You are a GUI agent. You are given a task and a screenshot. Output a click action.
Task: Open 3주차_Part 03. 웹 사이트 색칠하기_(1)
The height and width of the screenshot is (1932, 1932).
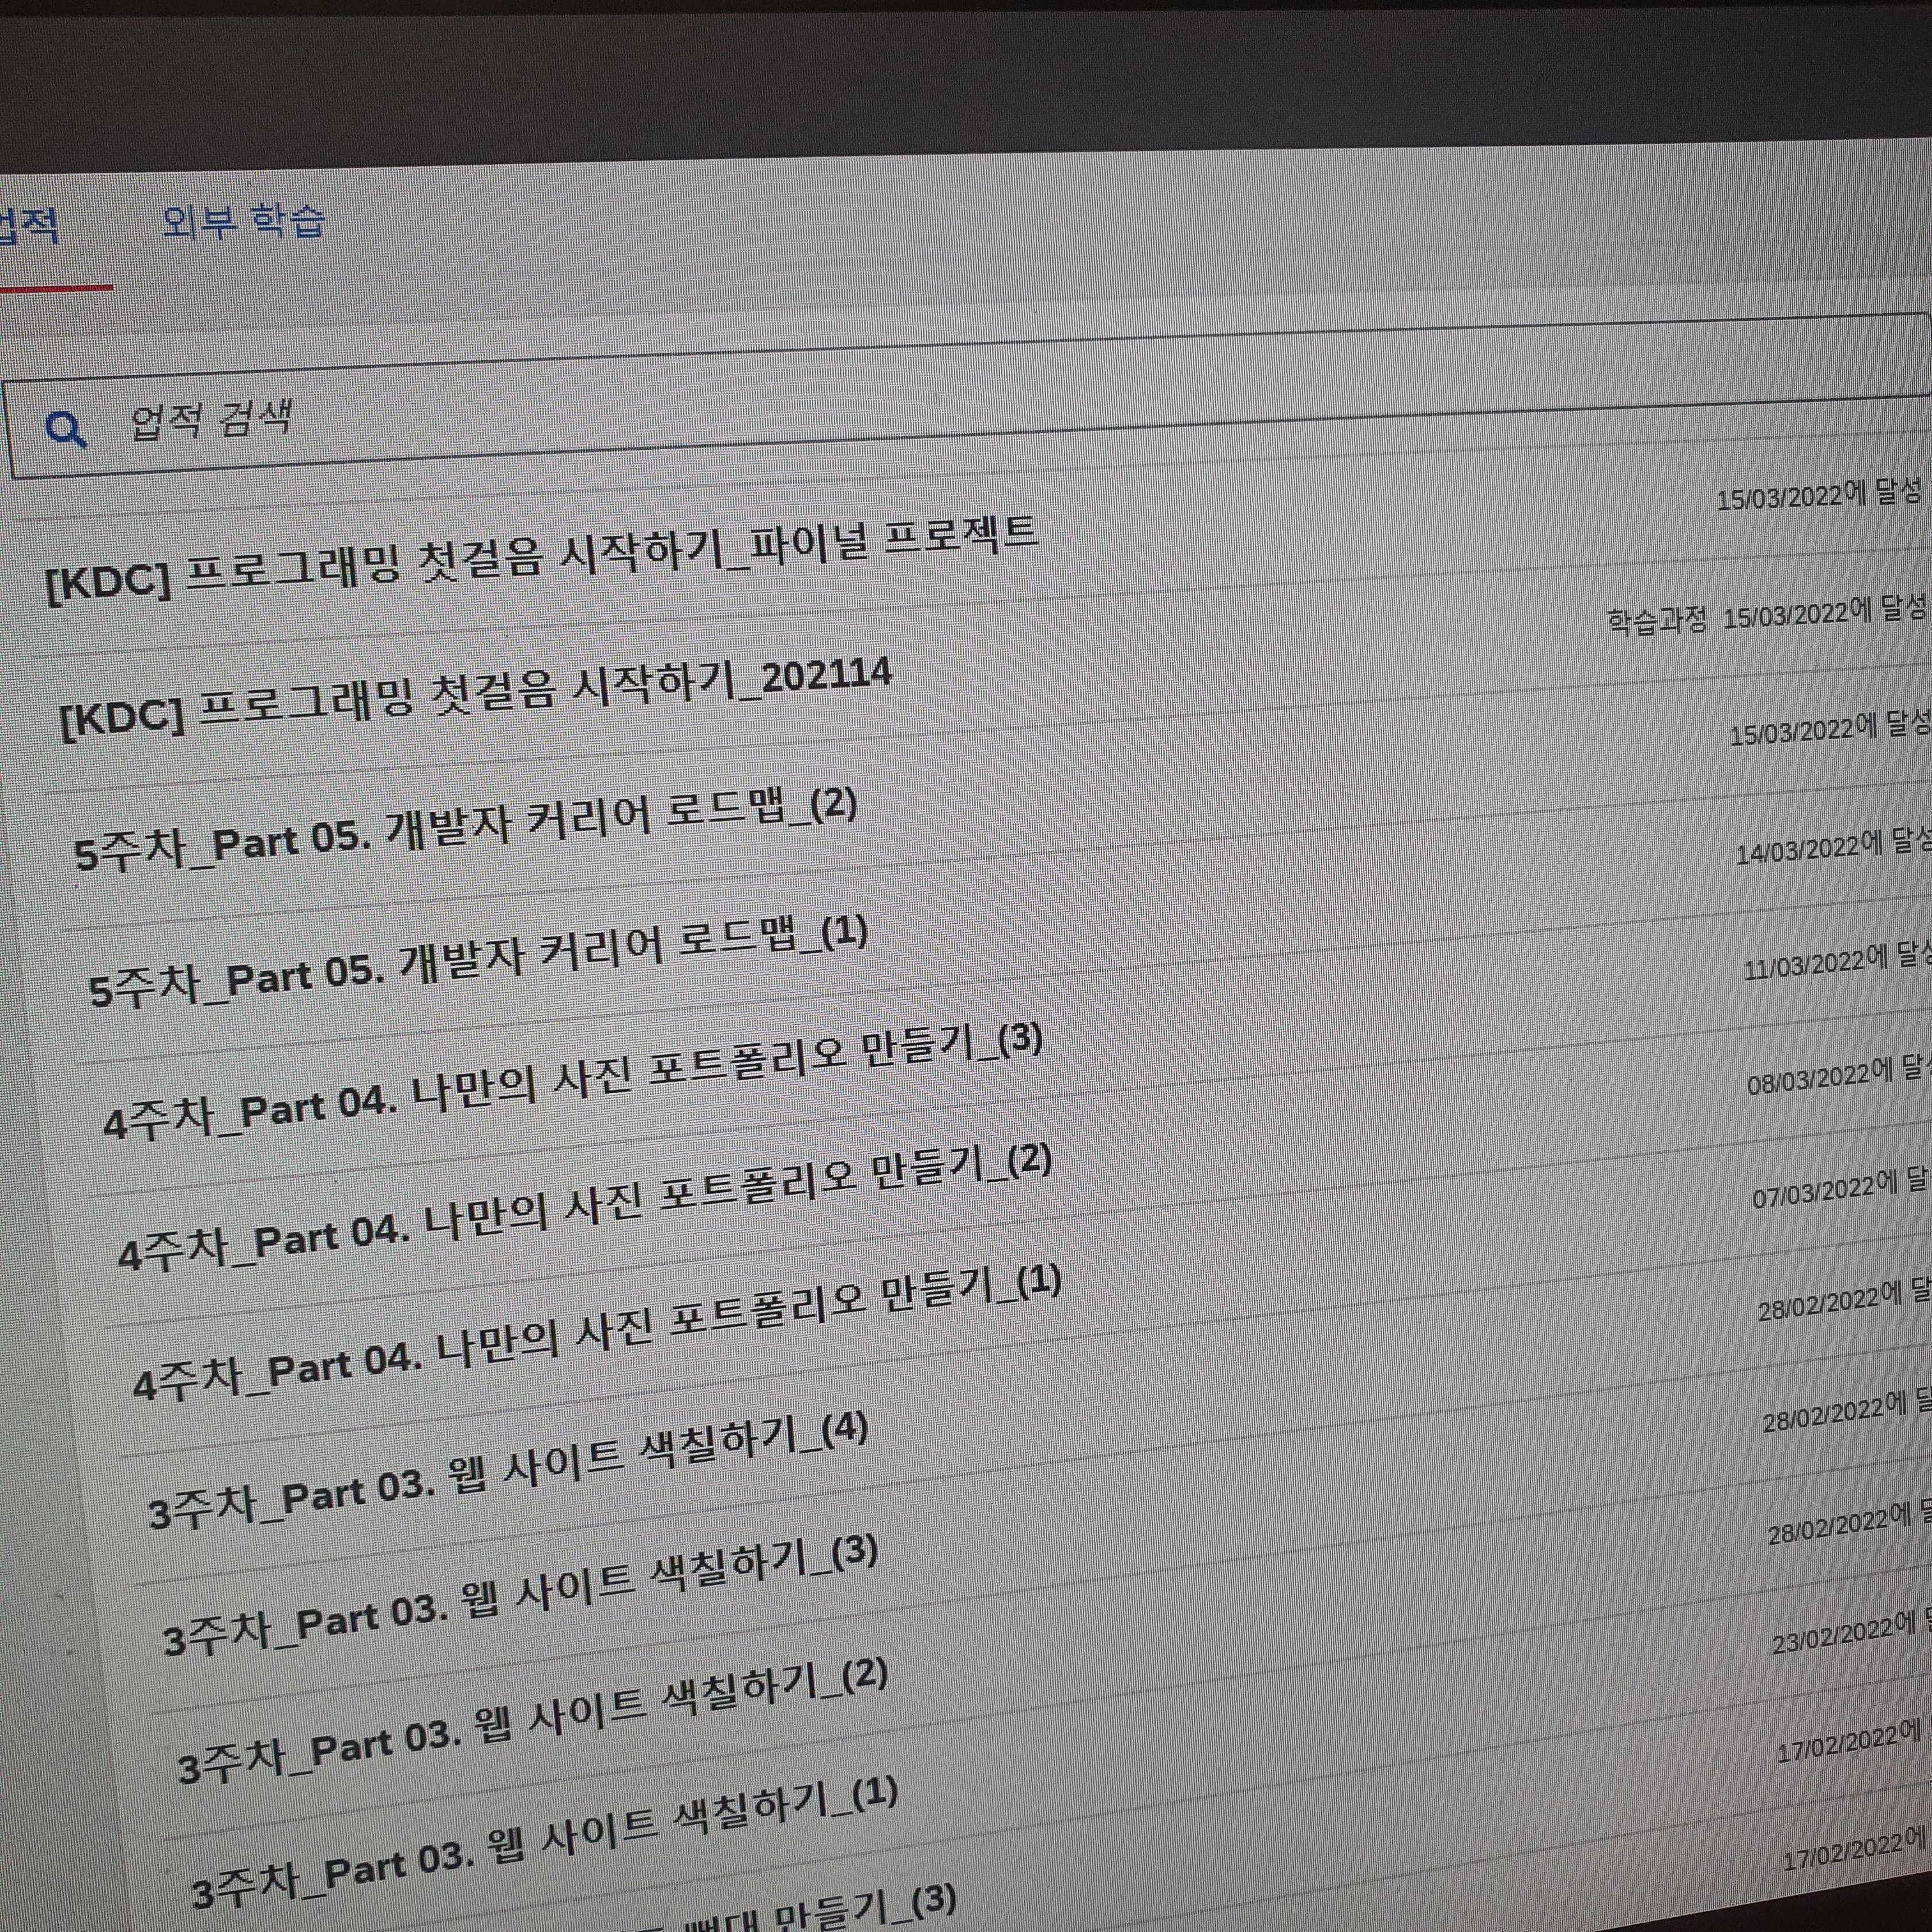544,1845
